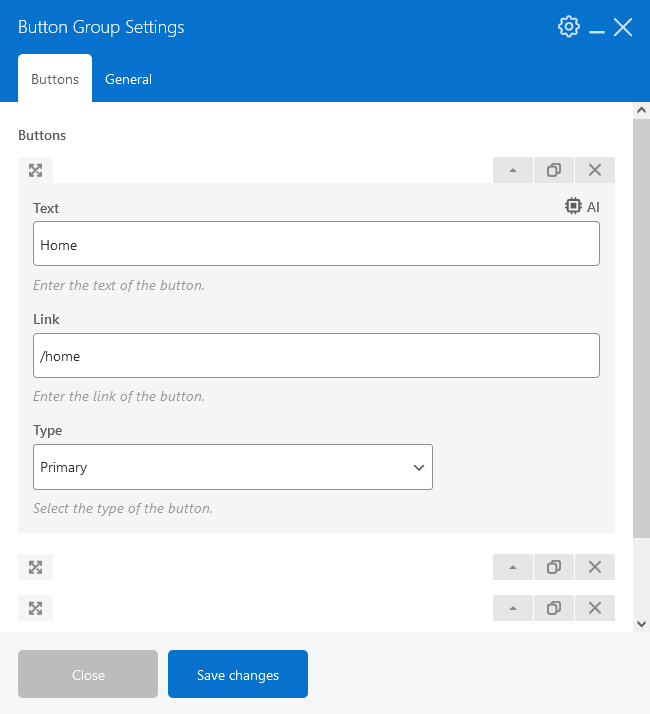Click the AI assistant icon beside Text
Viewport: 650px width, 714px height.
(582, 207)
